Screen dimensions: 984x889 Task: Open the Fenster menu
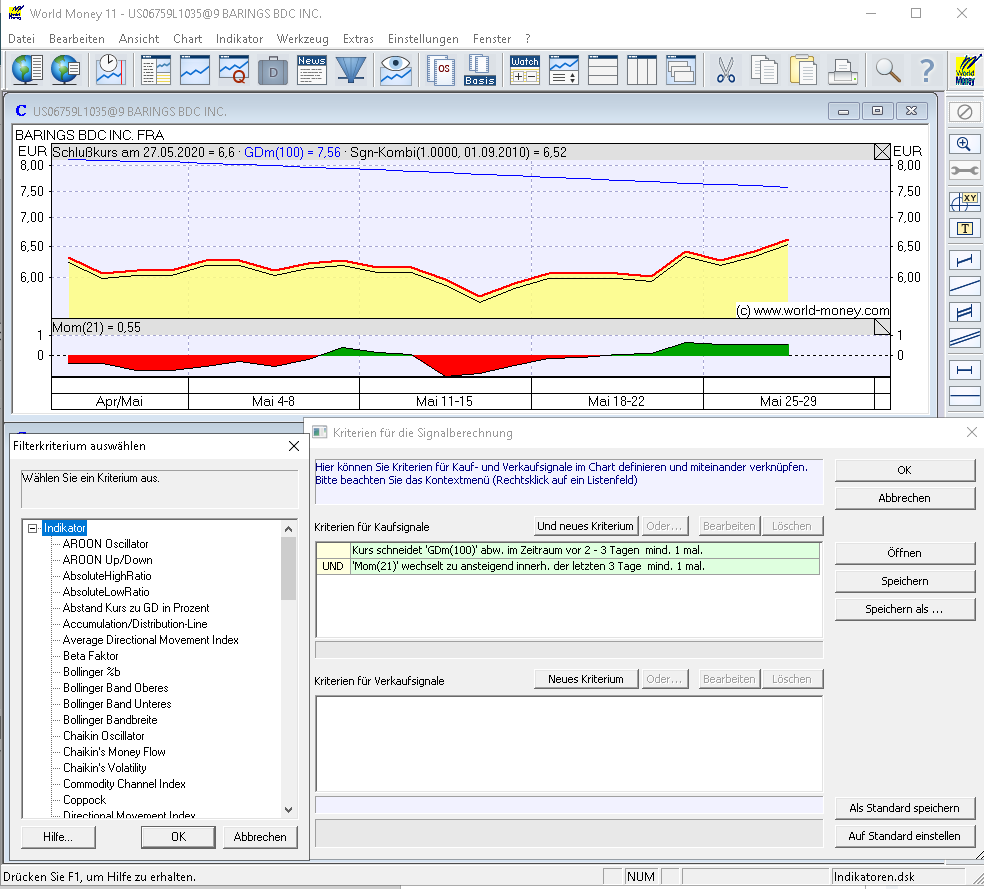point(492,39)
